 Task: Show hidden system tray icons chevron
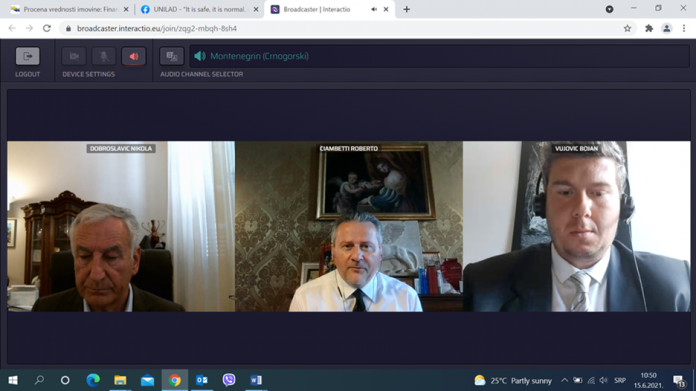[x=564, y=380]
